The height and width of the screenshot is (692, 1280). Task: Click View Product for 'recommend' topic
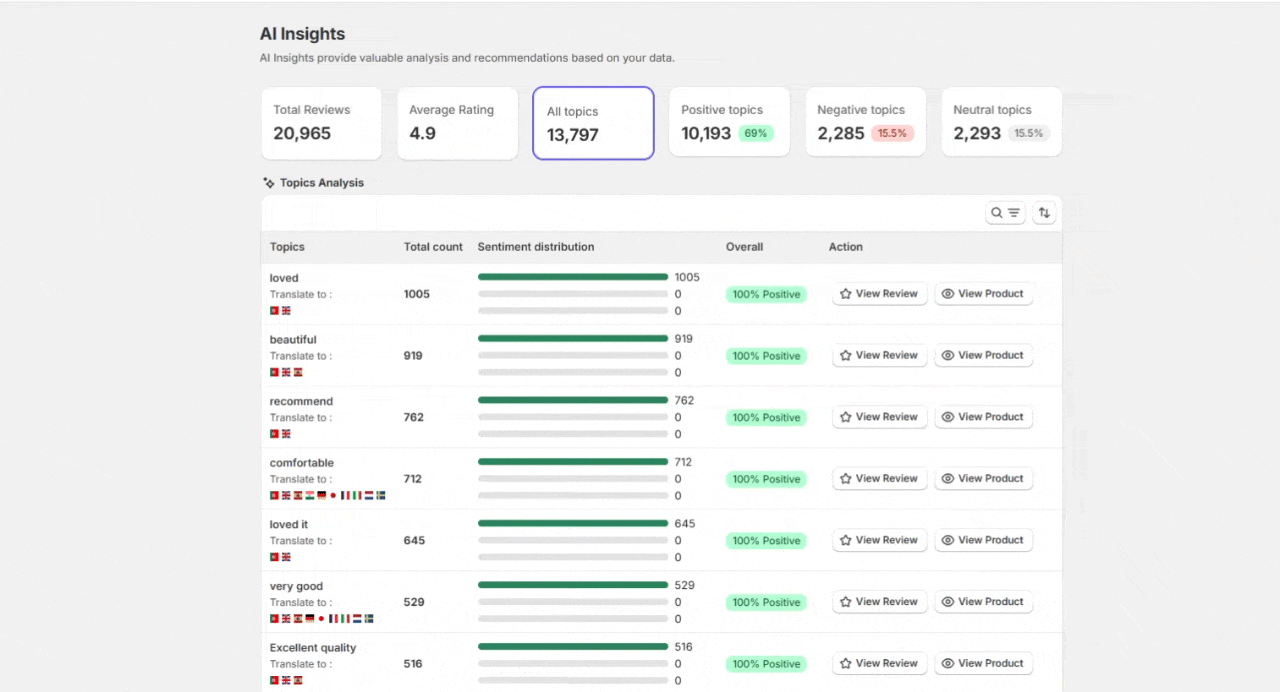(x=983, y=417)
